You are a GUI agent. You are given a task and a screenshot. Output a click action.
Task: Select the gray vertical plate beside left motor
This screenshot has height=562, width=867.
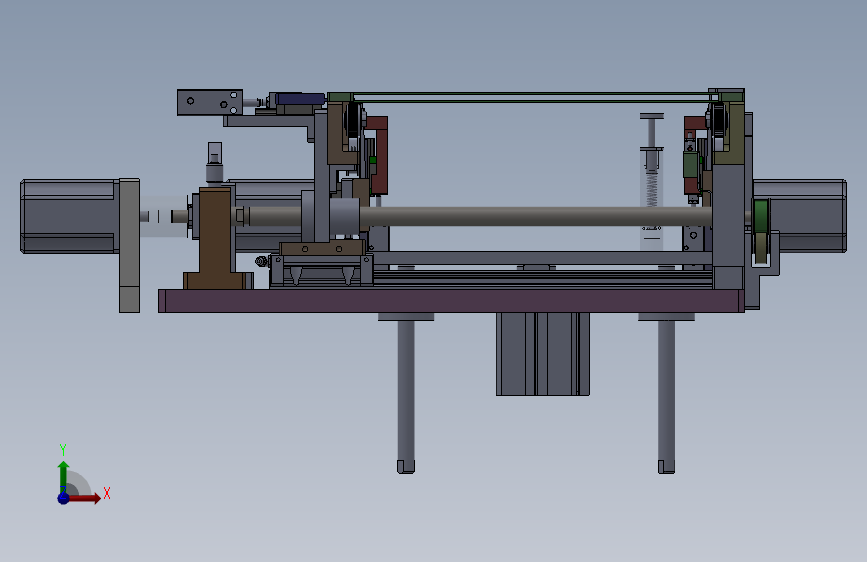pos(129,245)
